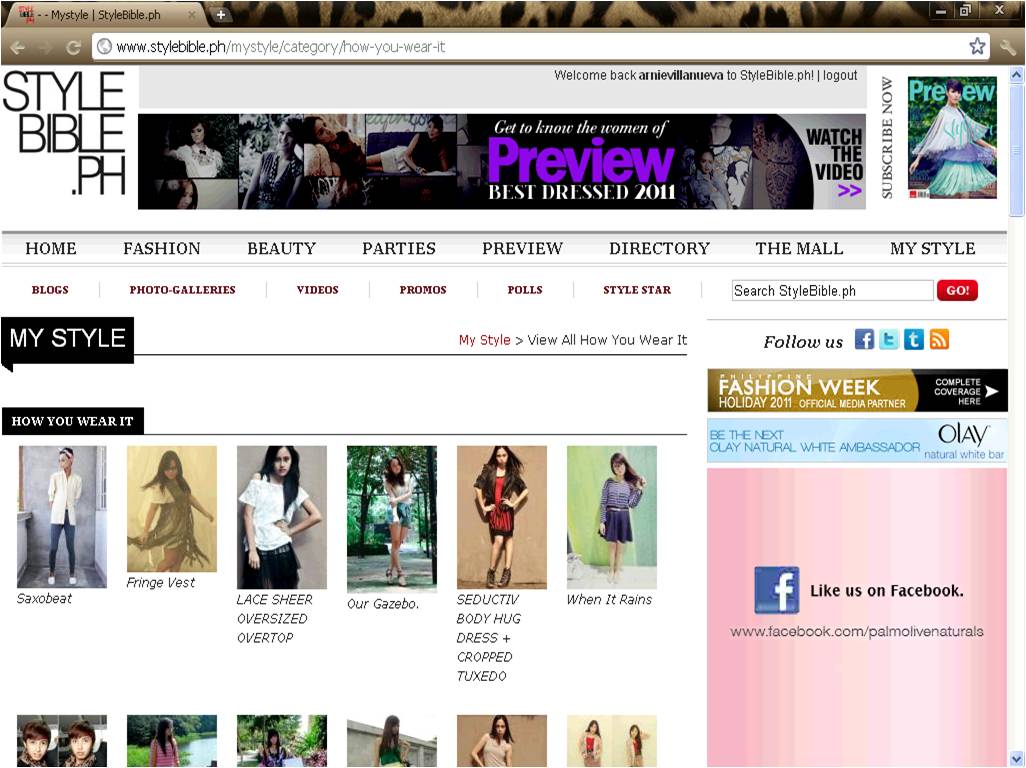Image resolution: width=1026 pixels, height=768 pixels.
Task: Open the Facebook follow icon
Action: coord(864,340)
